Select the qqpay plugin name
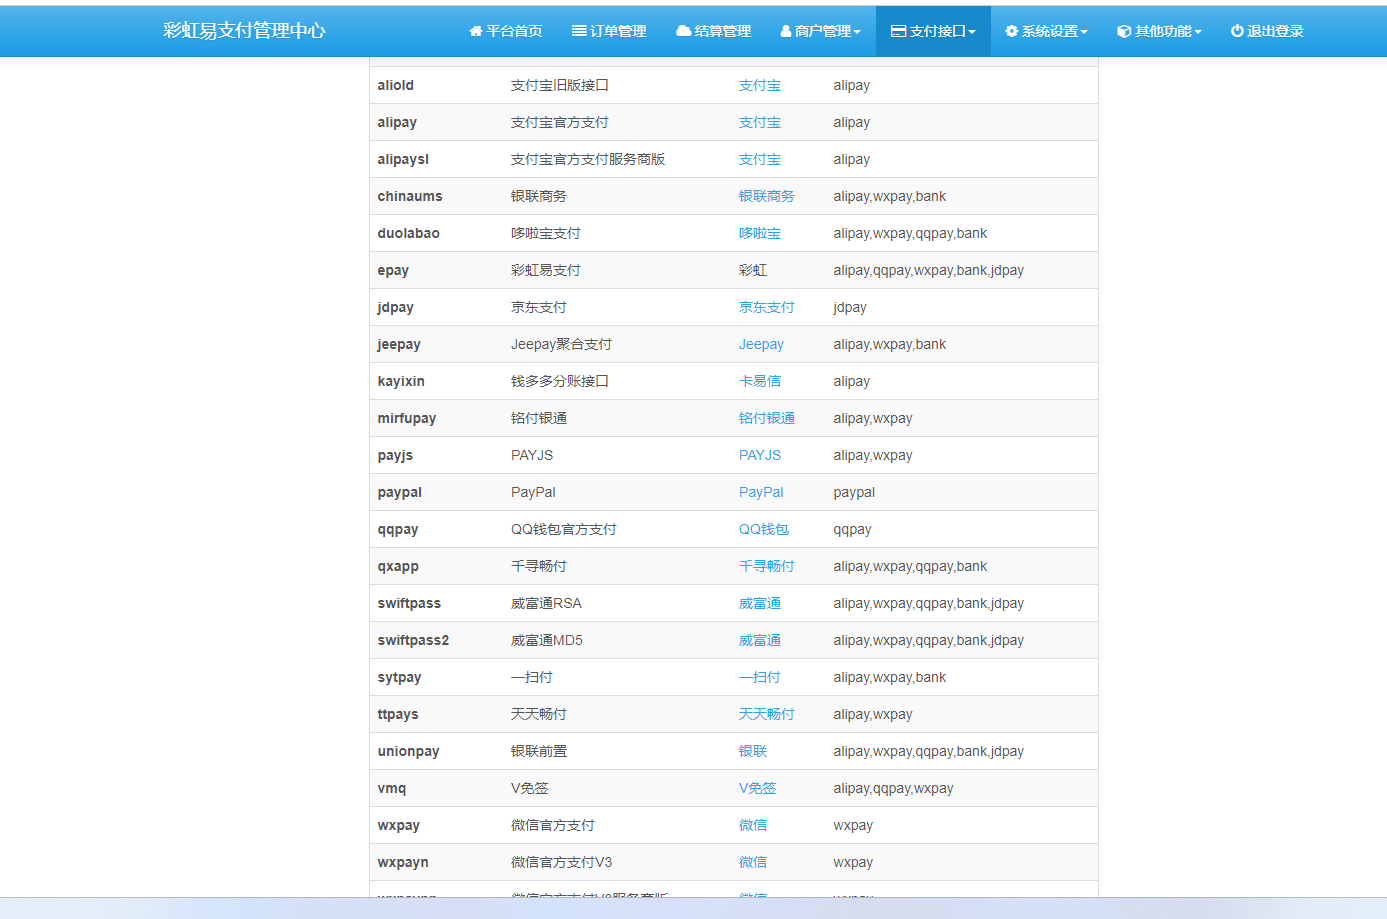 click(x=398, y=530)
